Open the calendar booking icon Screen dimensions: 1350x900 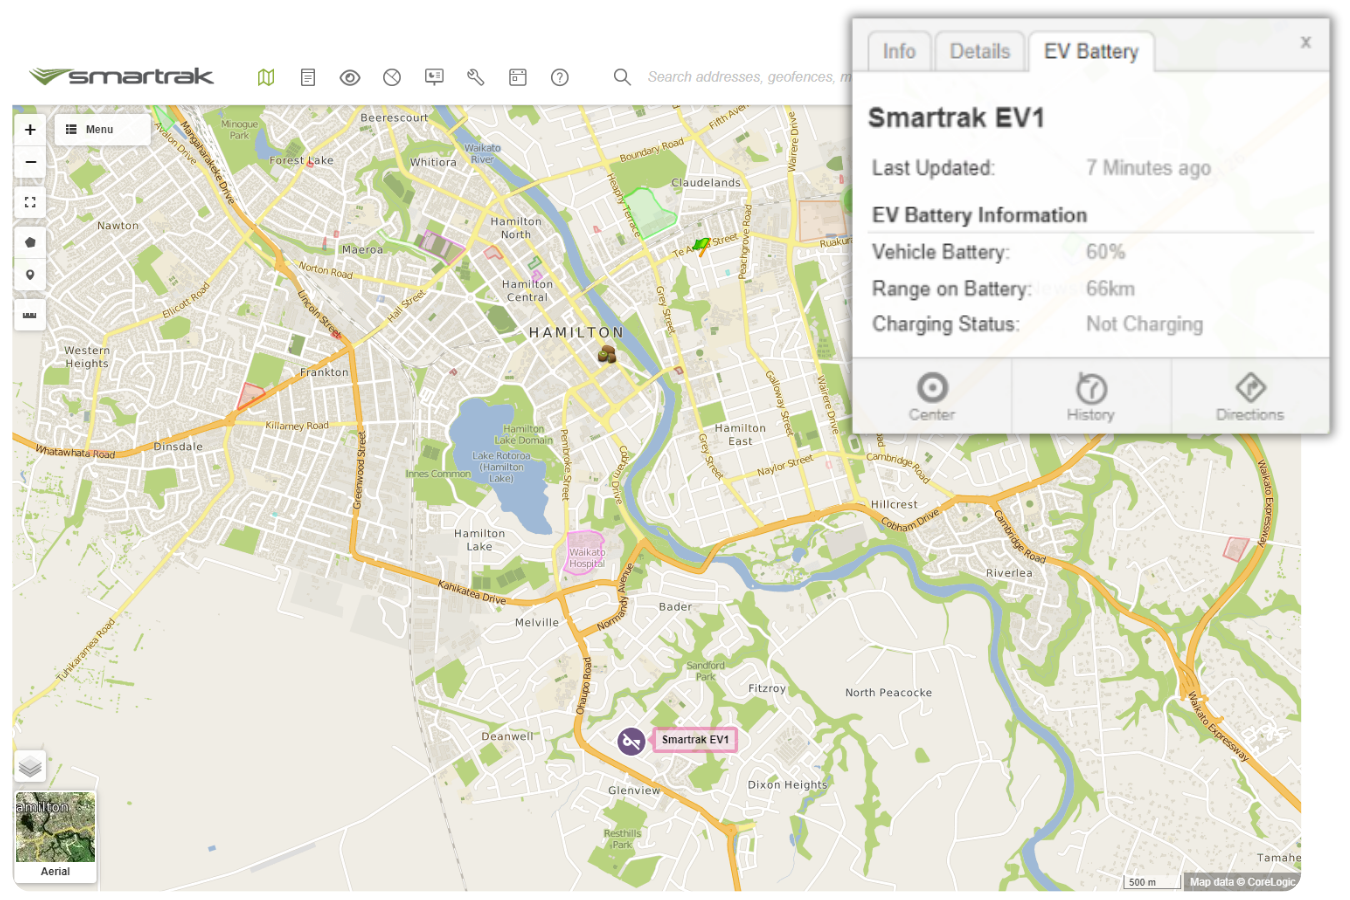pos(518,77)
